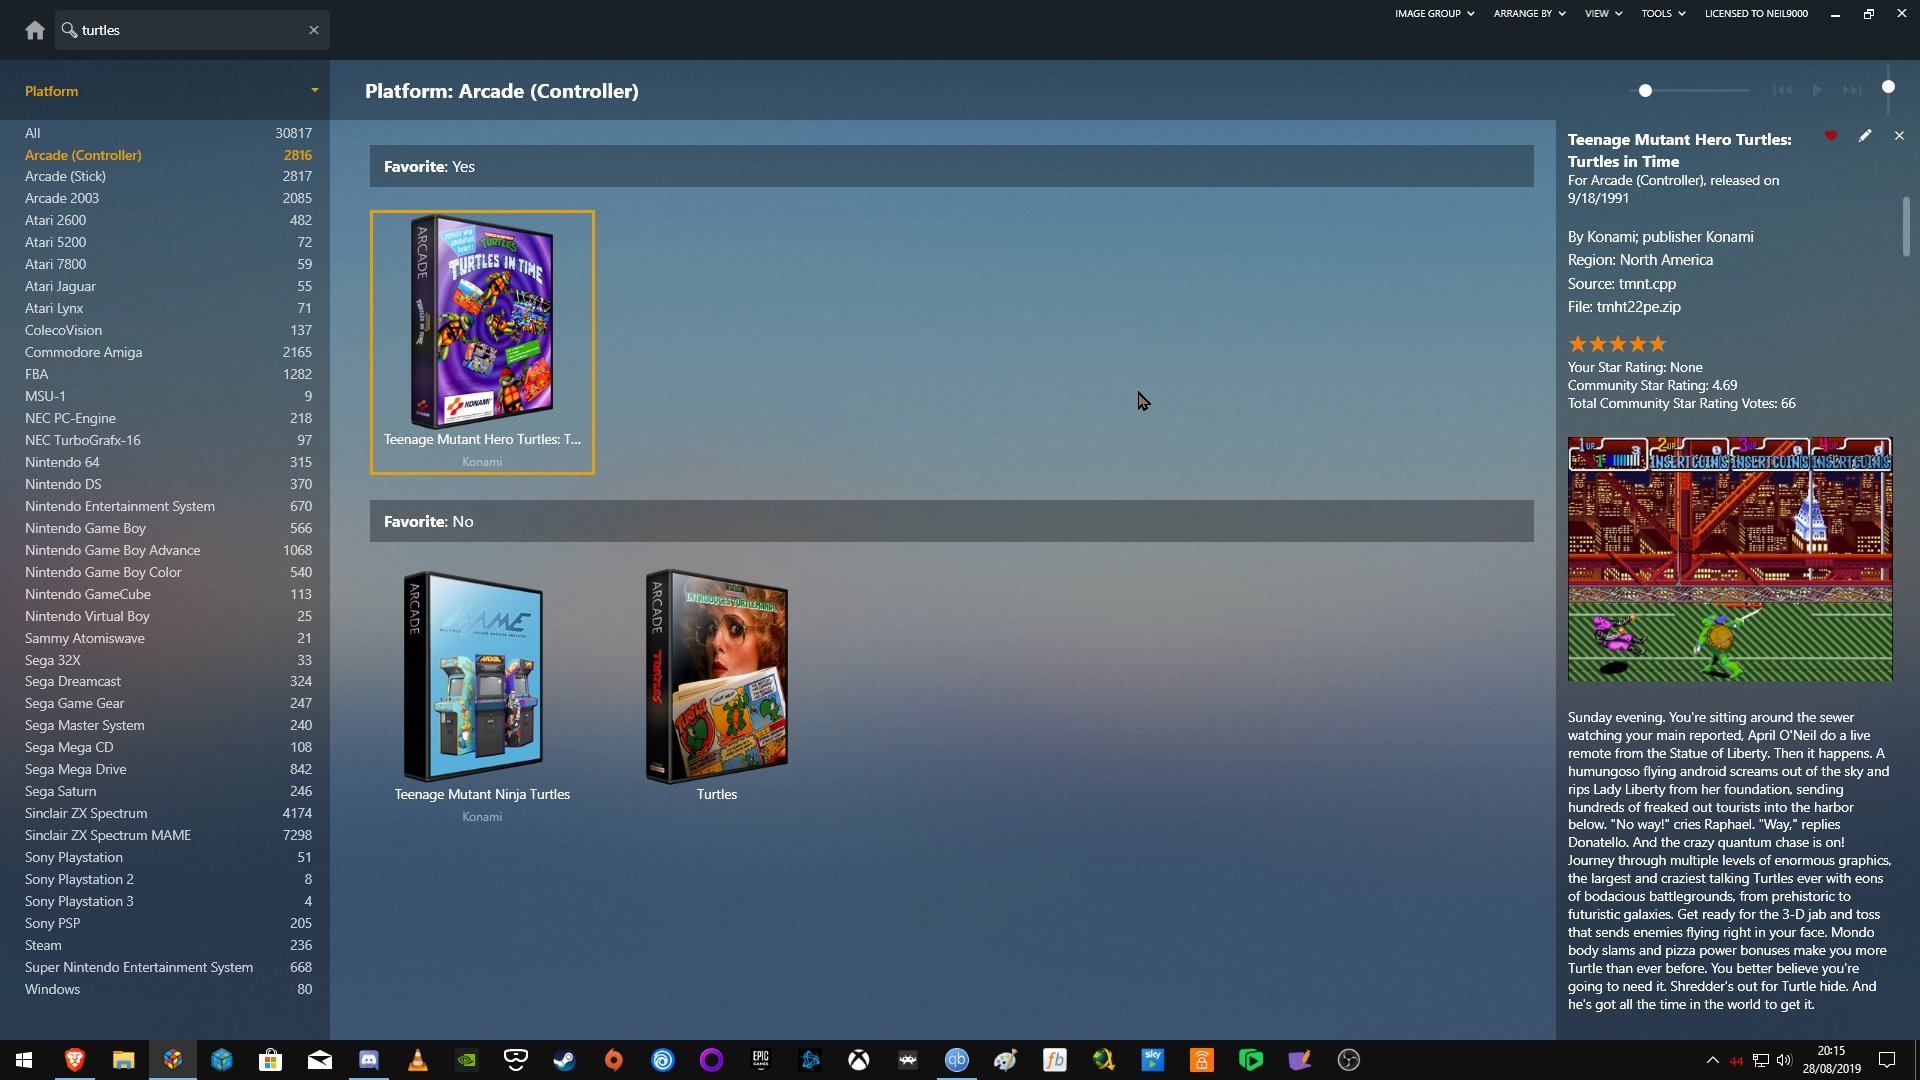Open qBittorrent from taskbar
1920x1080 pixels.
point(956,1060)
